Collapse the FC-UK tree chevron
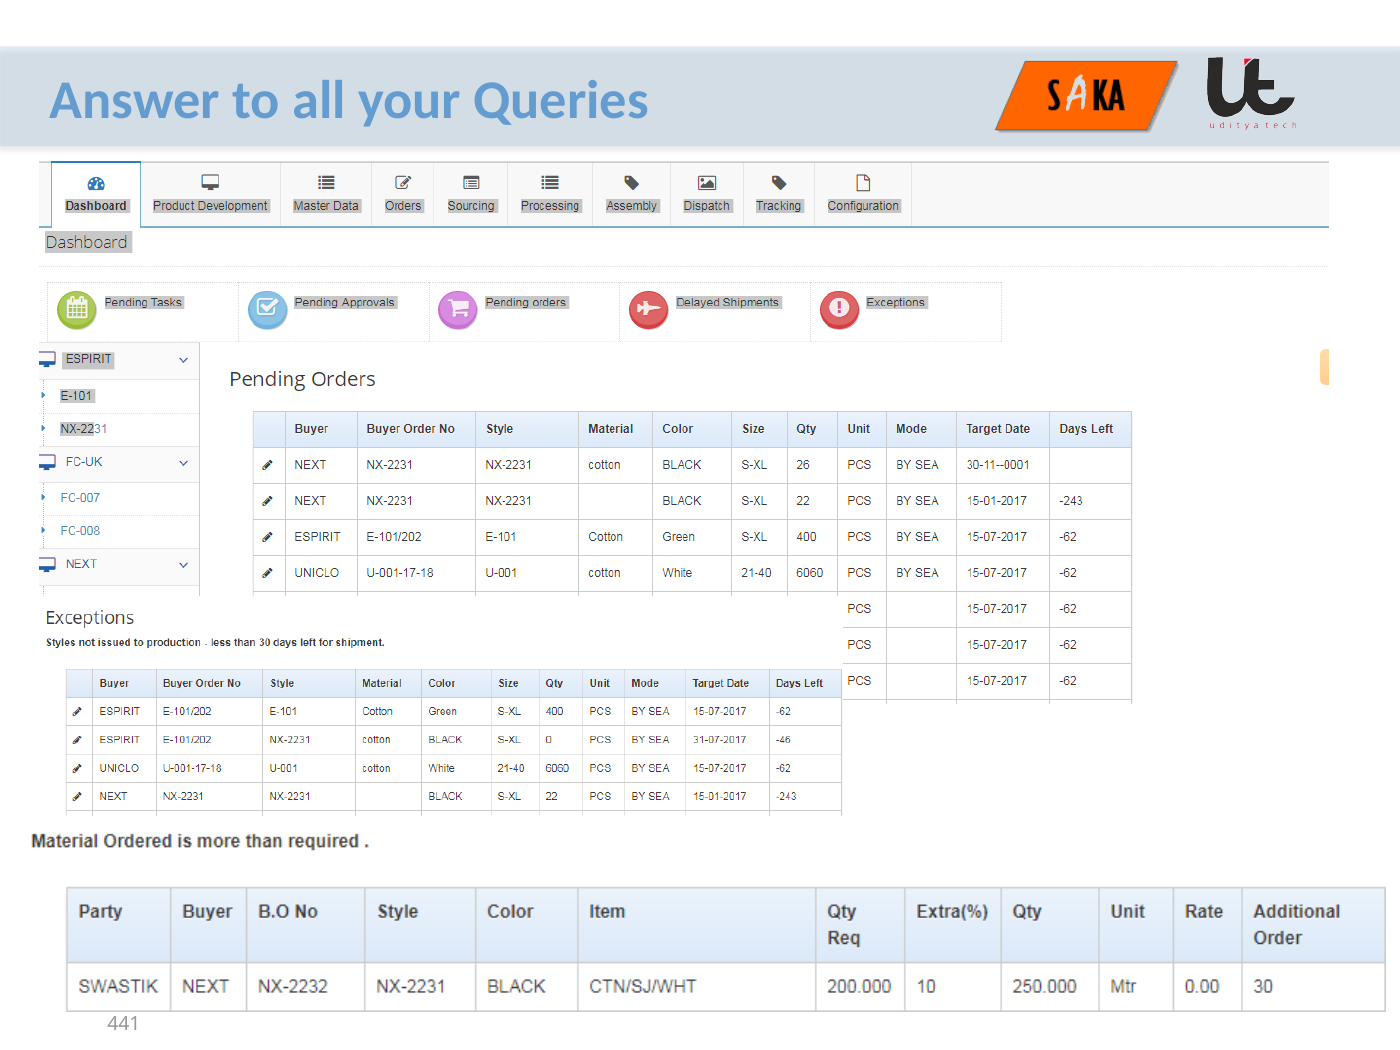This screenshot has width=1400, height=1050. (183, 463)
